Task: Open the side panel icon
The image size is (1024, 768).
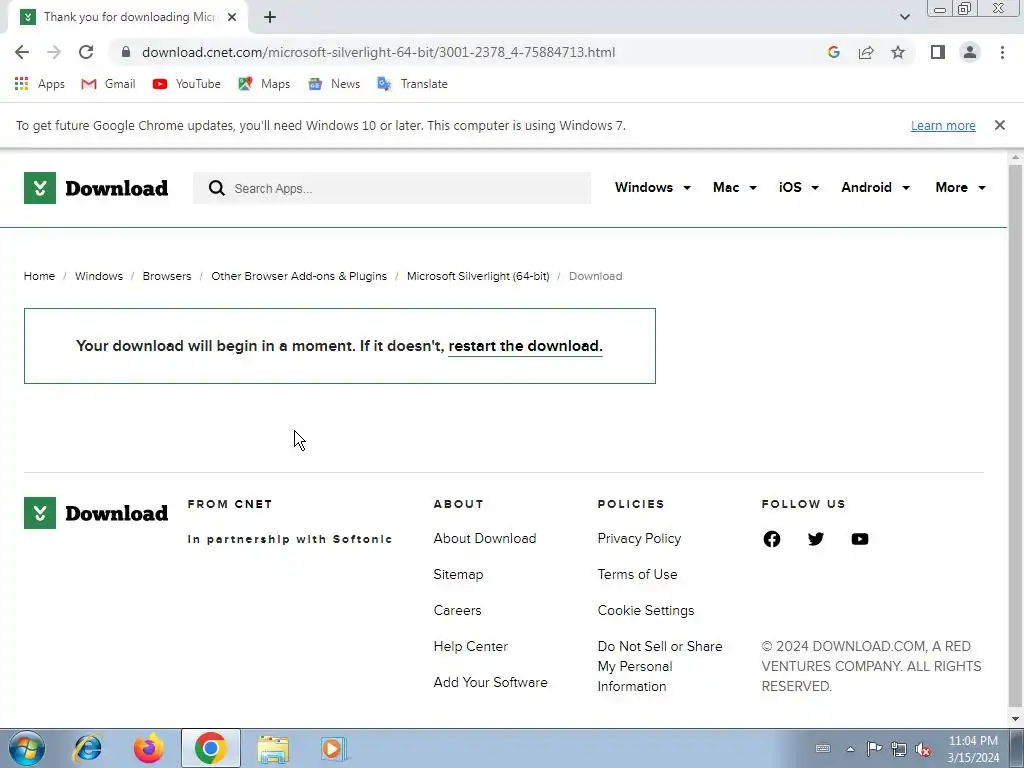Action: 938,52
